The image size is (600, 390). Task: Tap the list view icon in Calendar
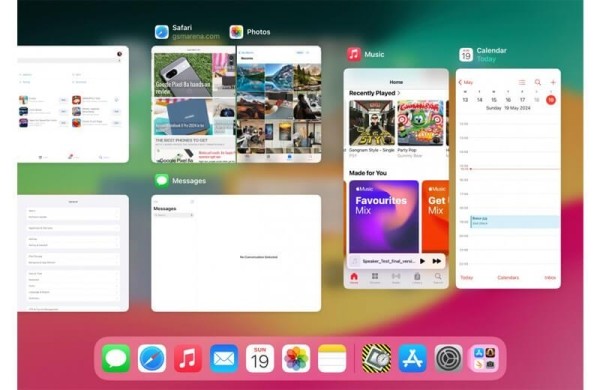coord(522,82)
